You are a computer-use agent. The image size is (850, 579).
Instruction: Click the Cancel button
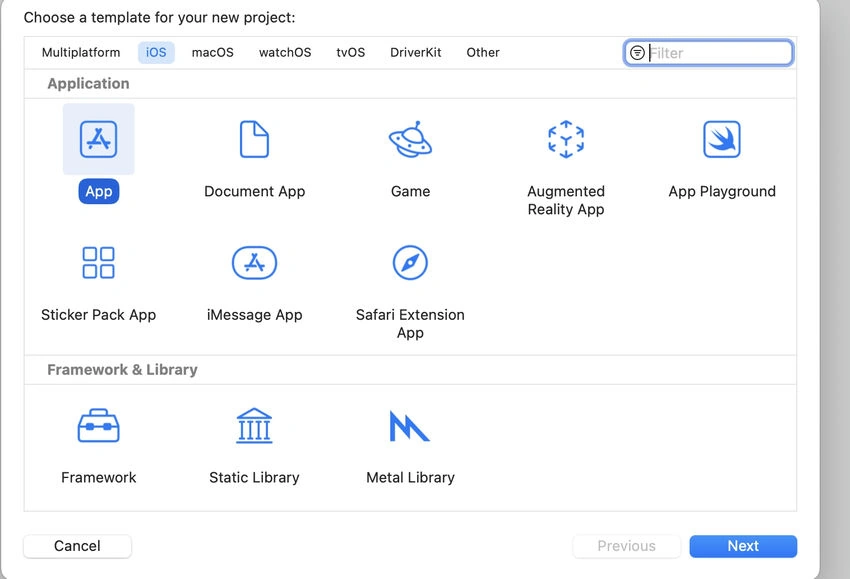(x=77, y=546)
